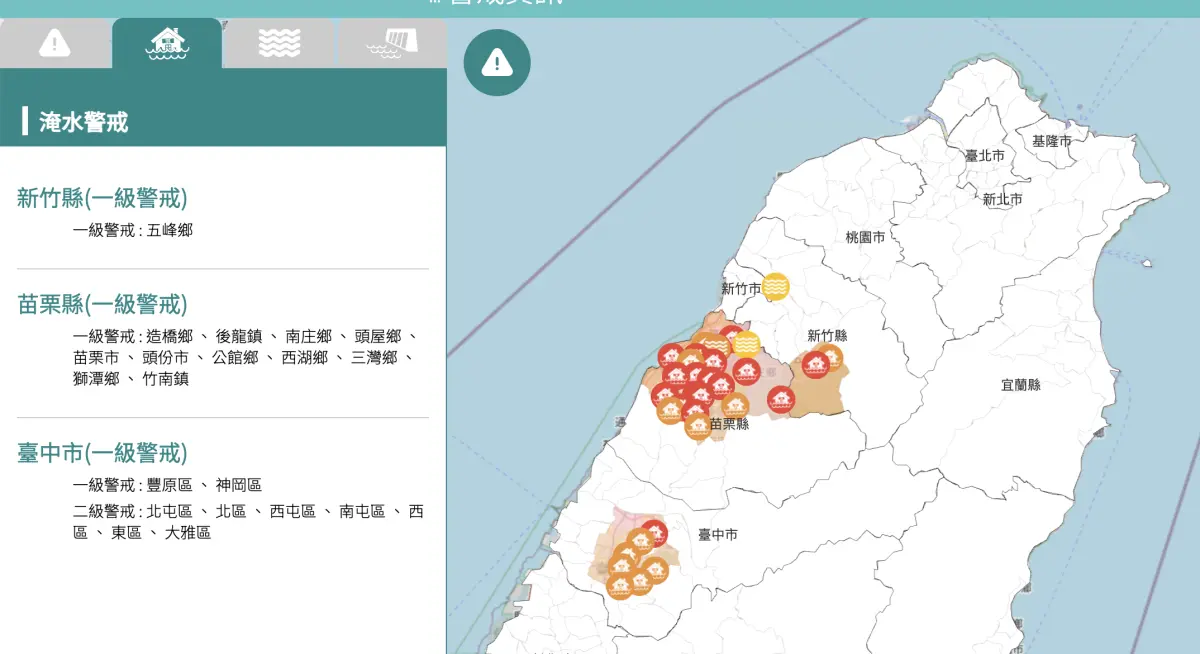Select the flooded house warning tab
This screenshot has height=654, width=1200.
tap(167, 43)
